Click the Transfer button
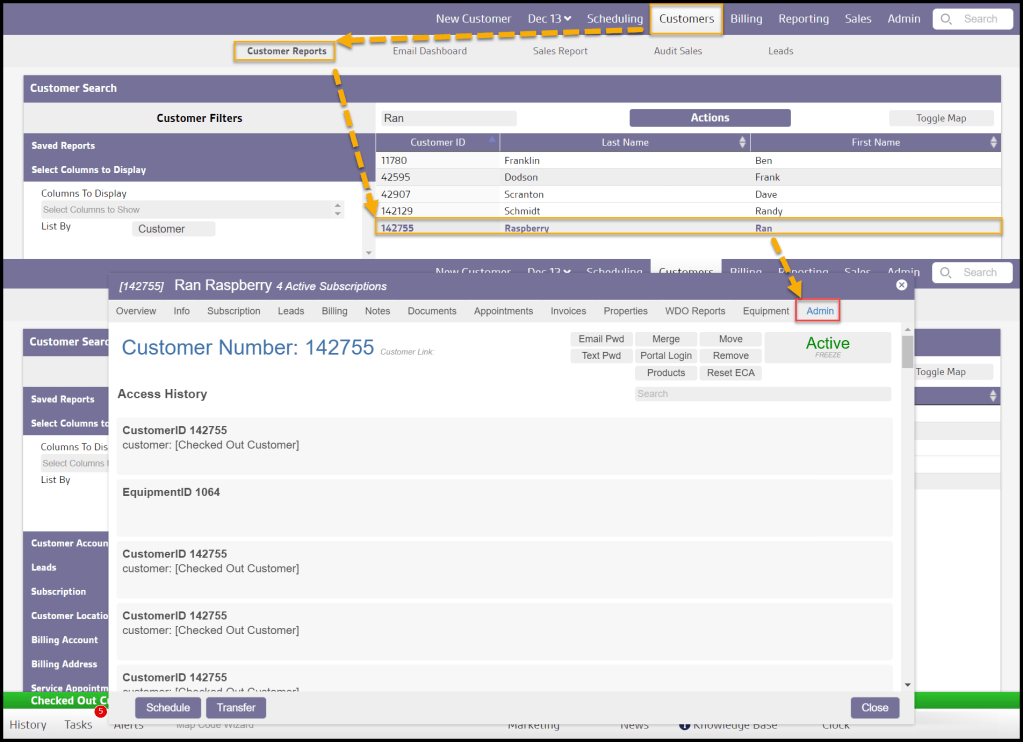Screen dimensions: 1023x742 236,707
